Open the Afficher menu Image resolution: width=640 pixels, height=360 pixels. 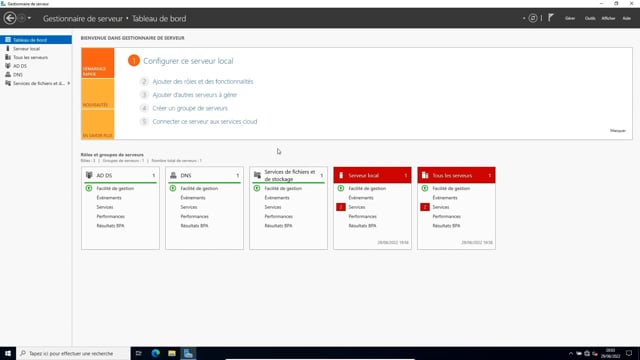pos(608,18)
